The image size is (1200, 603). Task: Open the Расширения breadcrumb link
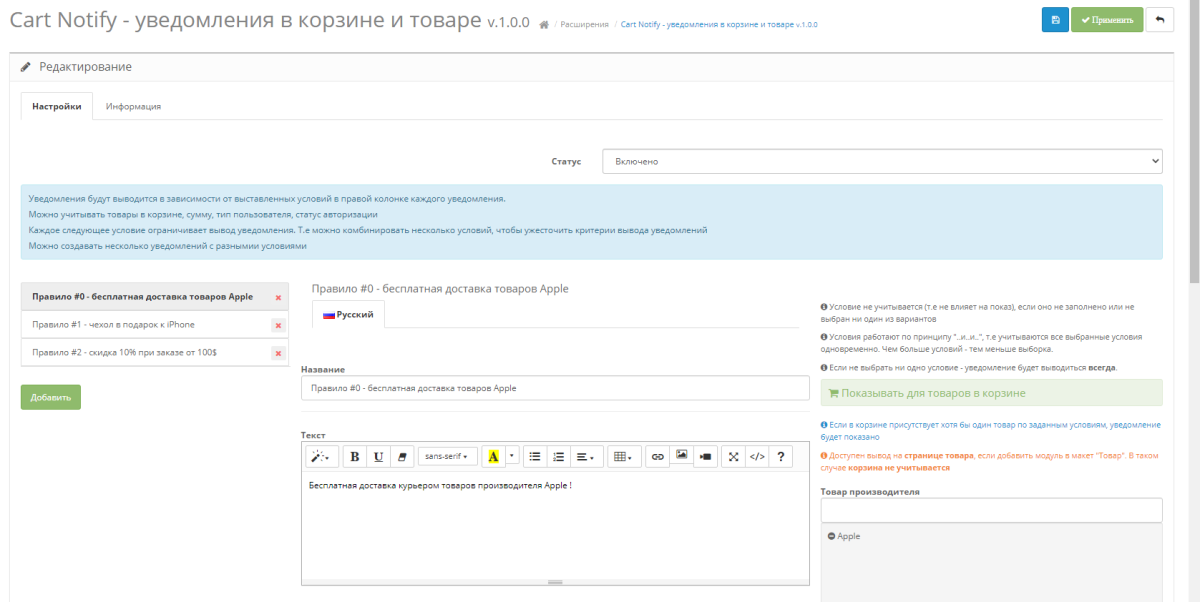pyautogui.click(x=584, y=24)
